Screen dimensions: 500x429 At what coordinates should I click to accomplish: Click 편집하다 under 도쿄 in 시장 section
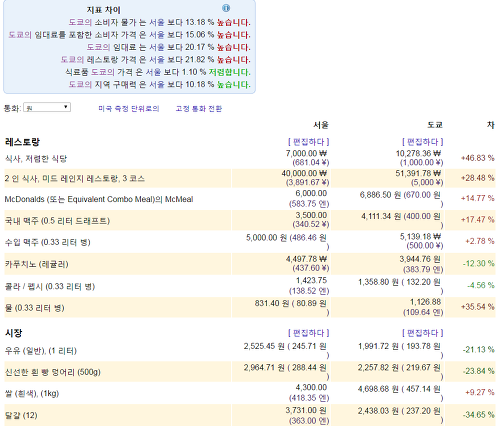click(x=423, y=333)
